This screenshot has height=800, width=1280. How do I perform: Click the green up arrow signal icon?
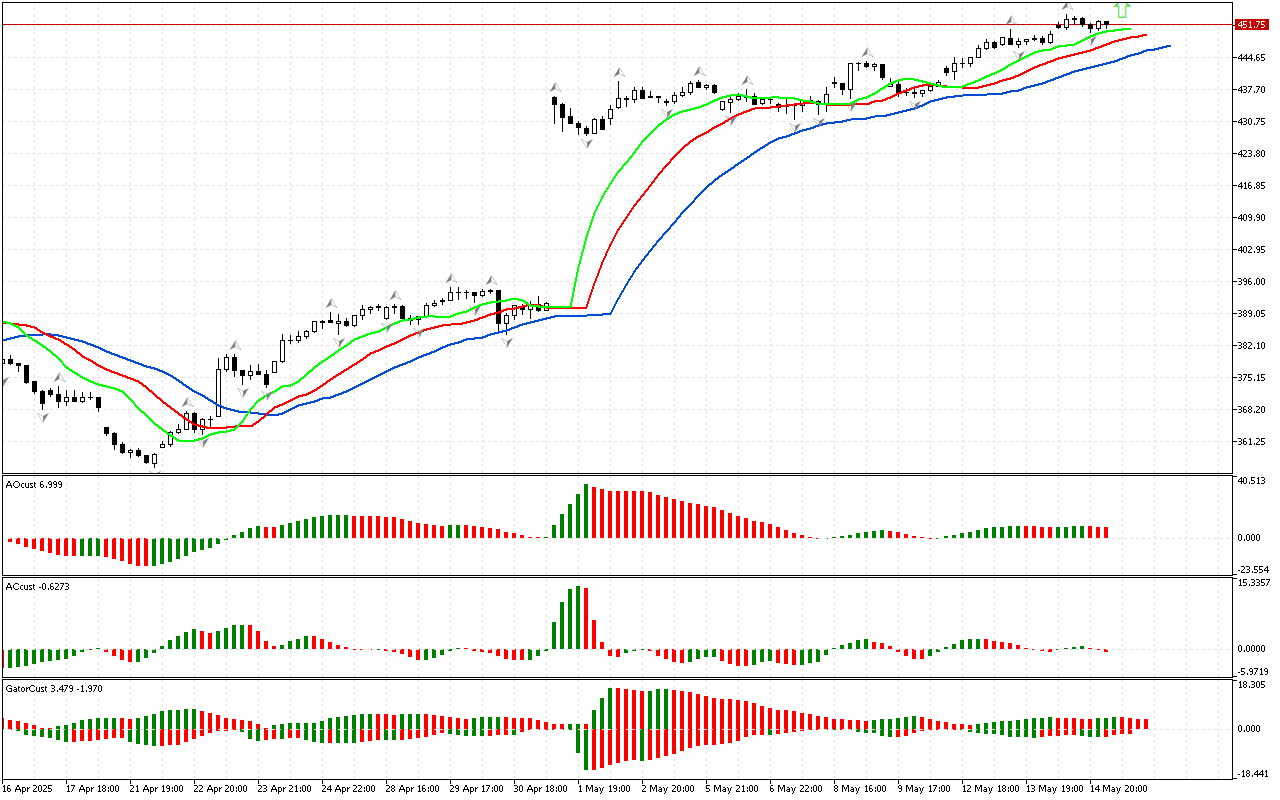pyautogui.click(x=1123, y=10)
